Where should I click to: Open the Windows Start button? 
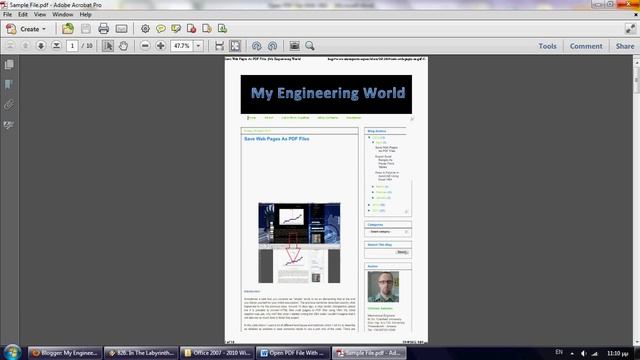click(x=12, y=352)
